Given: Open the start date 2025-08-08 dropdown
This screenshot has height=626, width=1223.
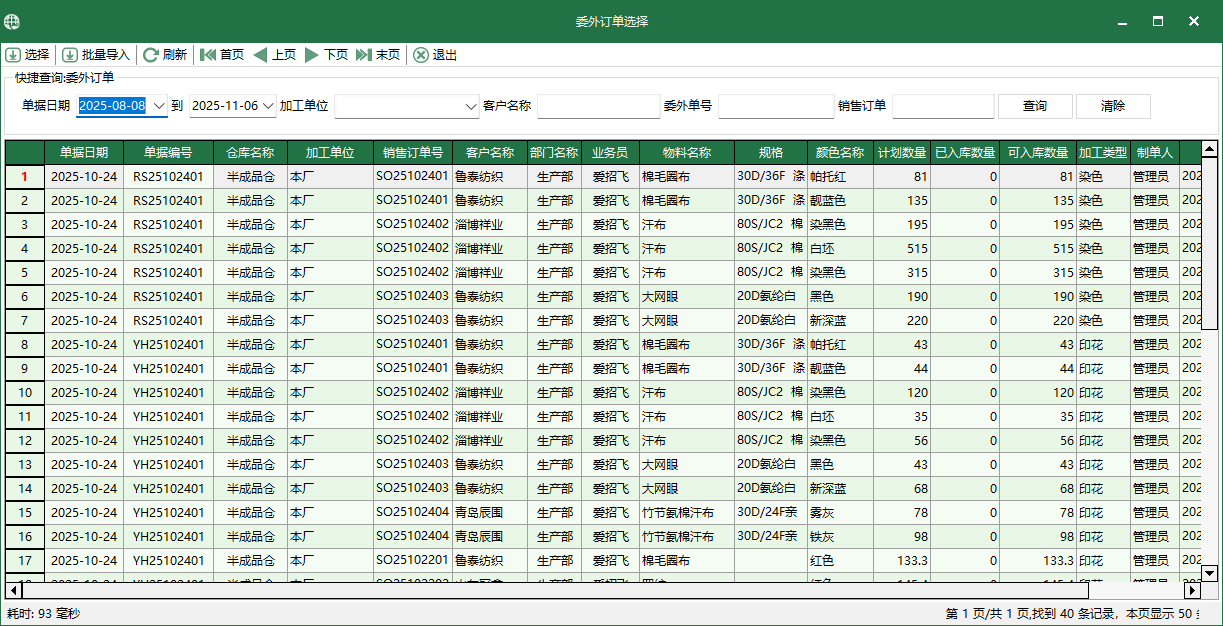Looking at the screenshot, I should click(160, 104).
